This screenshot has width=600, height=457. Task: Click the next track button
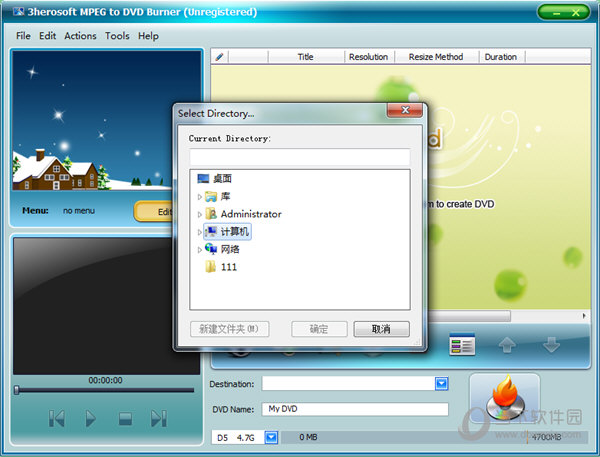pos(159,418)
